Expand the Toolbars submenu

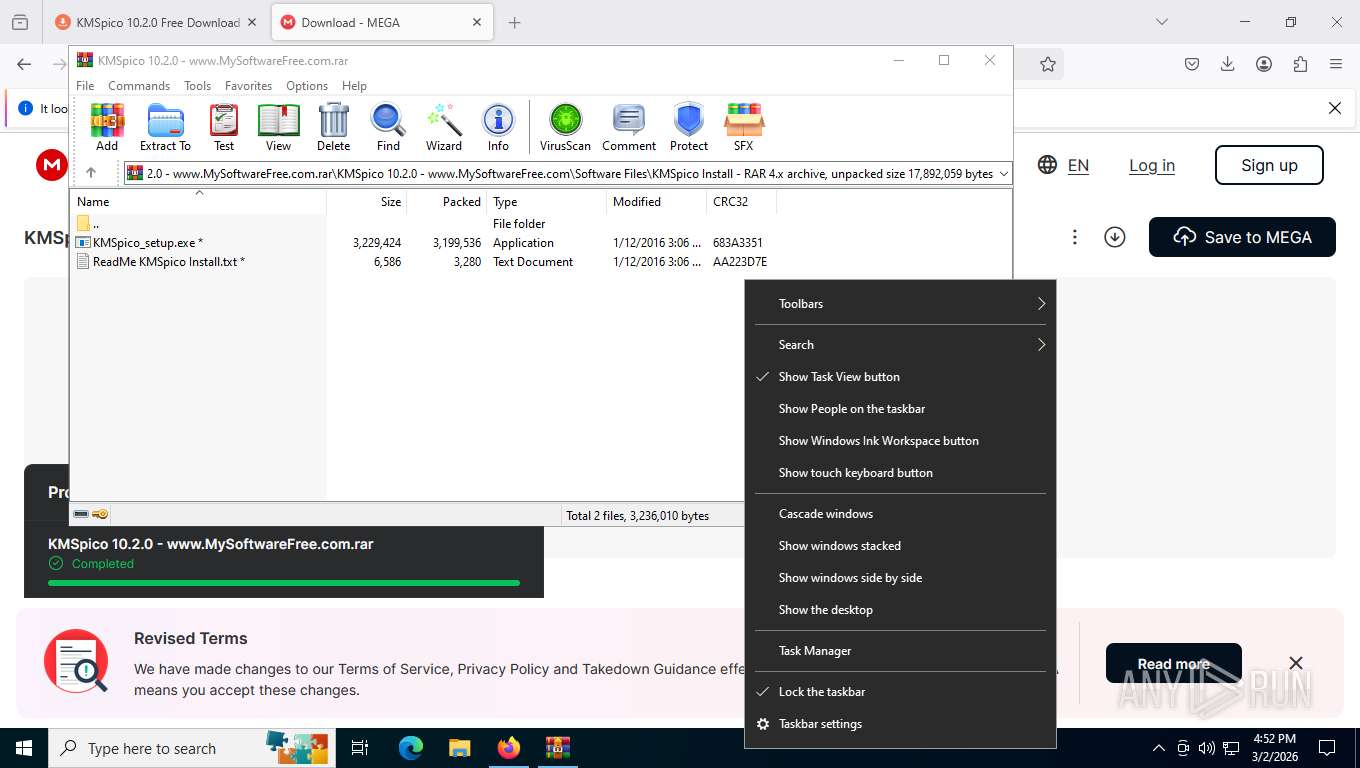(900, 304)
